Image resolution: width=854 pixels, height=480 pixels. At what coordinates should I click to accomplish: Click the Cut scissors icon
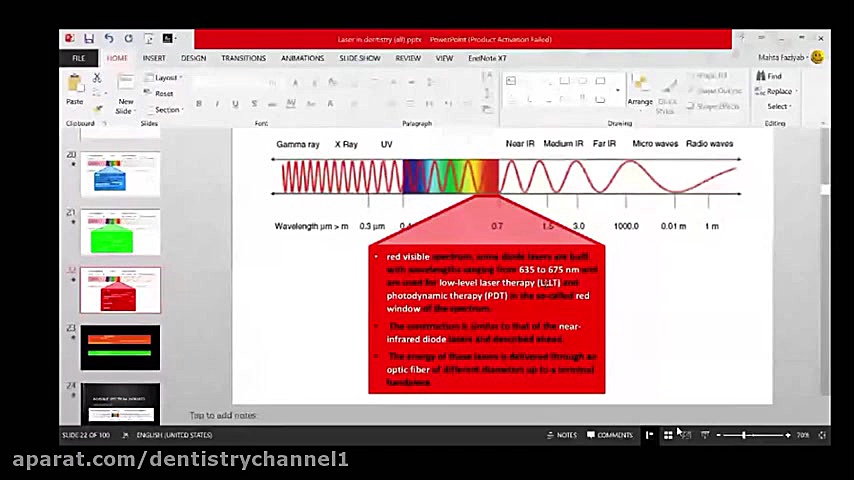[x=97, y=78]
